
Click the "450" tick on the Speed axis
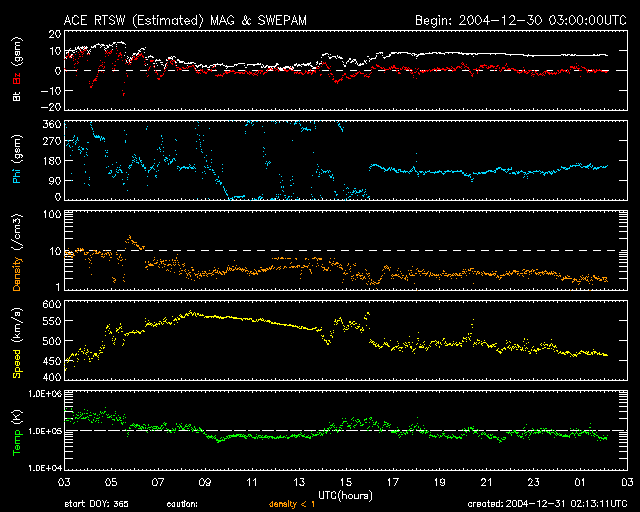[x=52, y=361]
